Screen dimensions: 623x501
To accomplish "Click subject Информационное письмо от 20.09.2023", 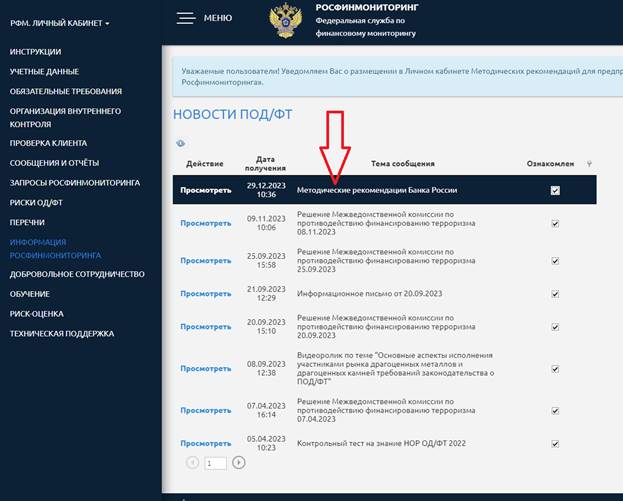I will [x=370, y=294].
